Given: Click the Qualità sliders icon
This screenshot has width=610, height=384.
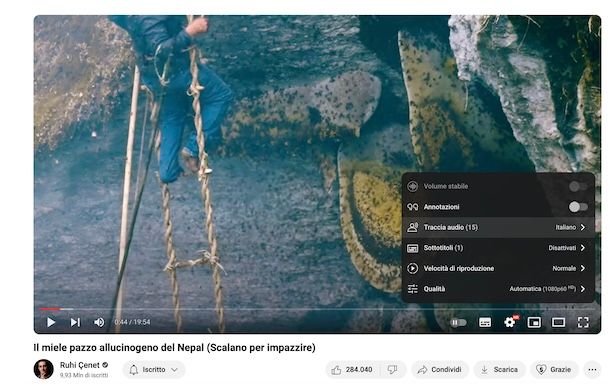Looking at the screenshot, I should (412, 289).
